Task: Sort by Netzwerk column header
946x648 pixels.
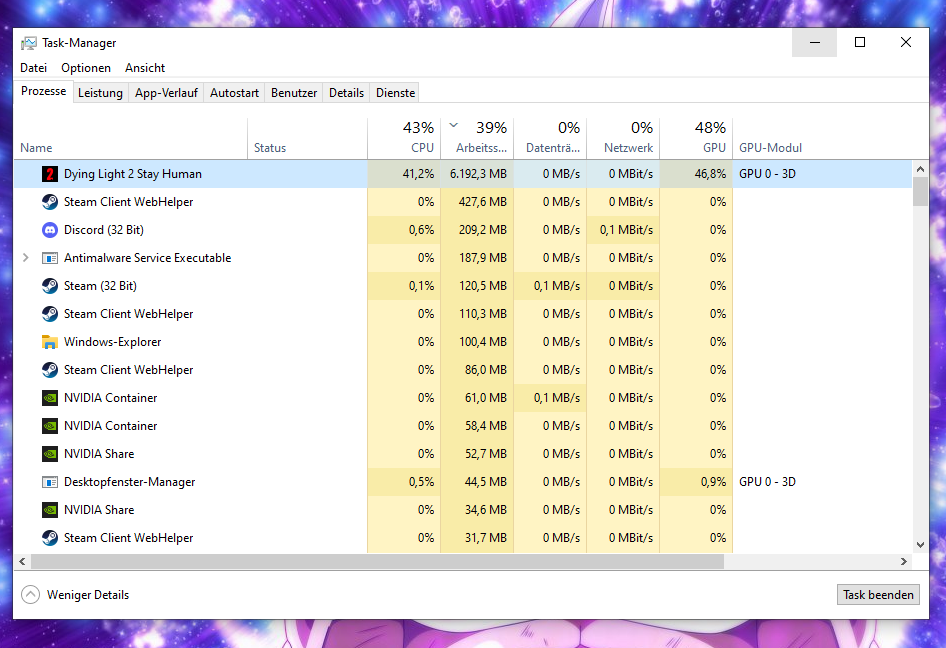Action: 623,139
